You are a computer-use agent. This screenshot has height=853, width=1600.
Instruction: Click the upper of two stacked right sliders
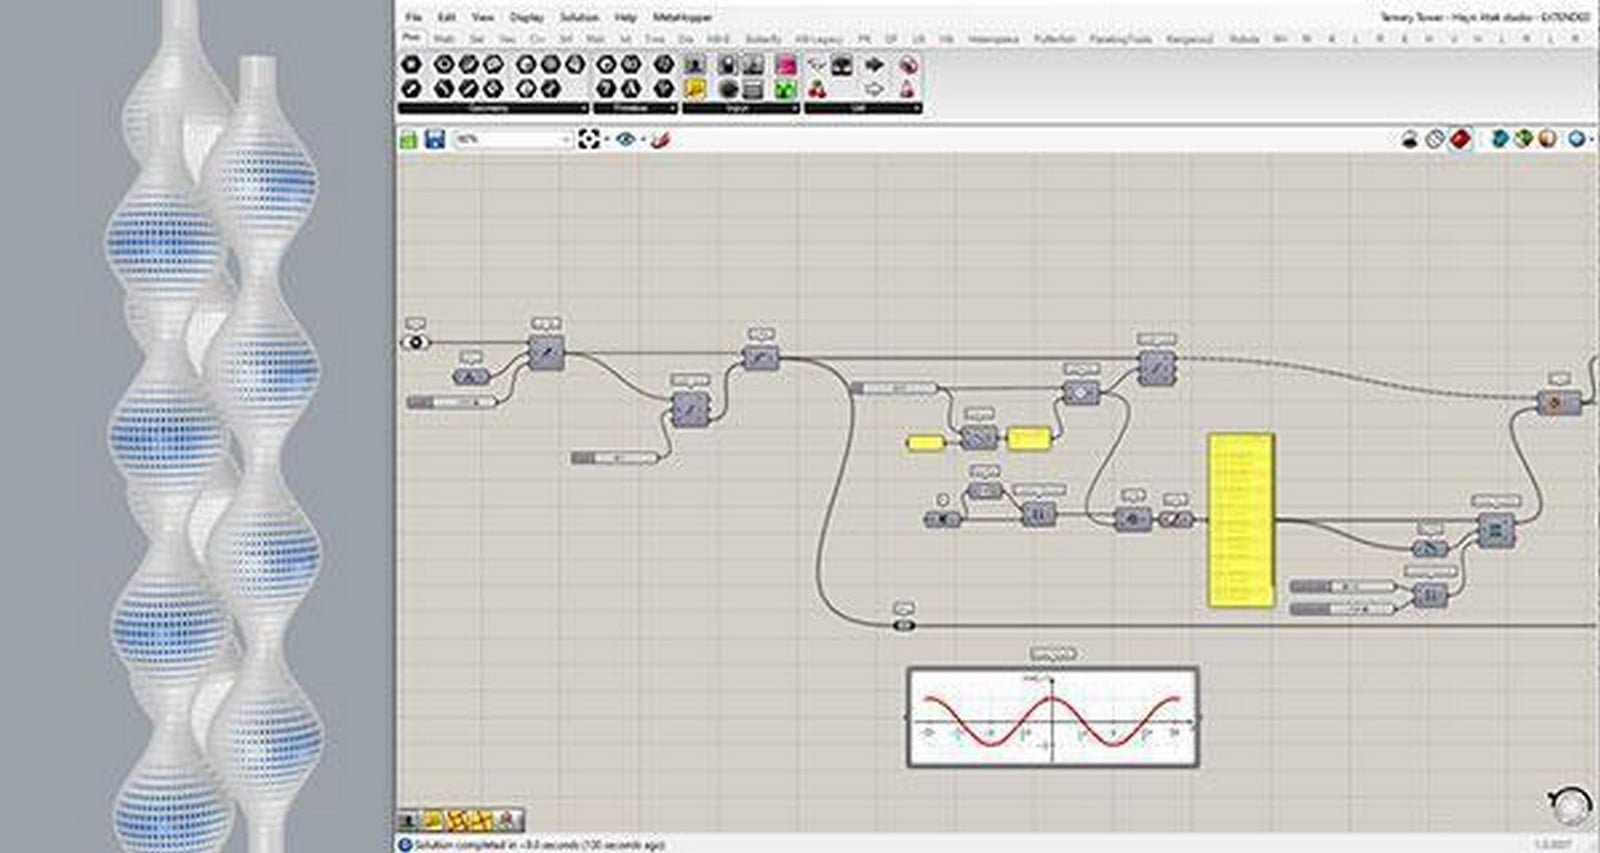pyautogui.click(x=1343, y=586)
